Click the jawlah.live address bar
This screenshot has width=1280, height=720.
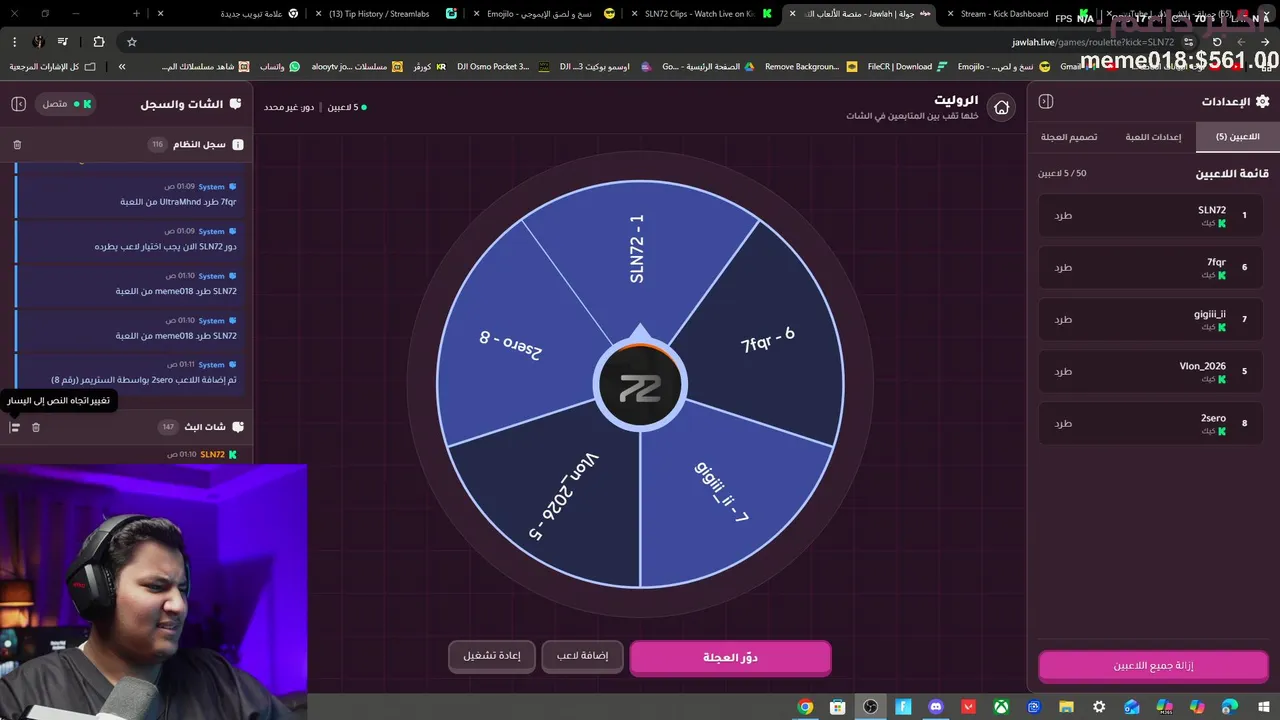coord(660,42)
